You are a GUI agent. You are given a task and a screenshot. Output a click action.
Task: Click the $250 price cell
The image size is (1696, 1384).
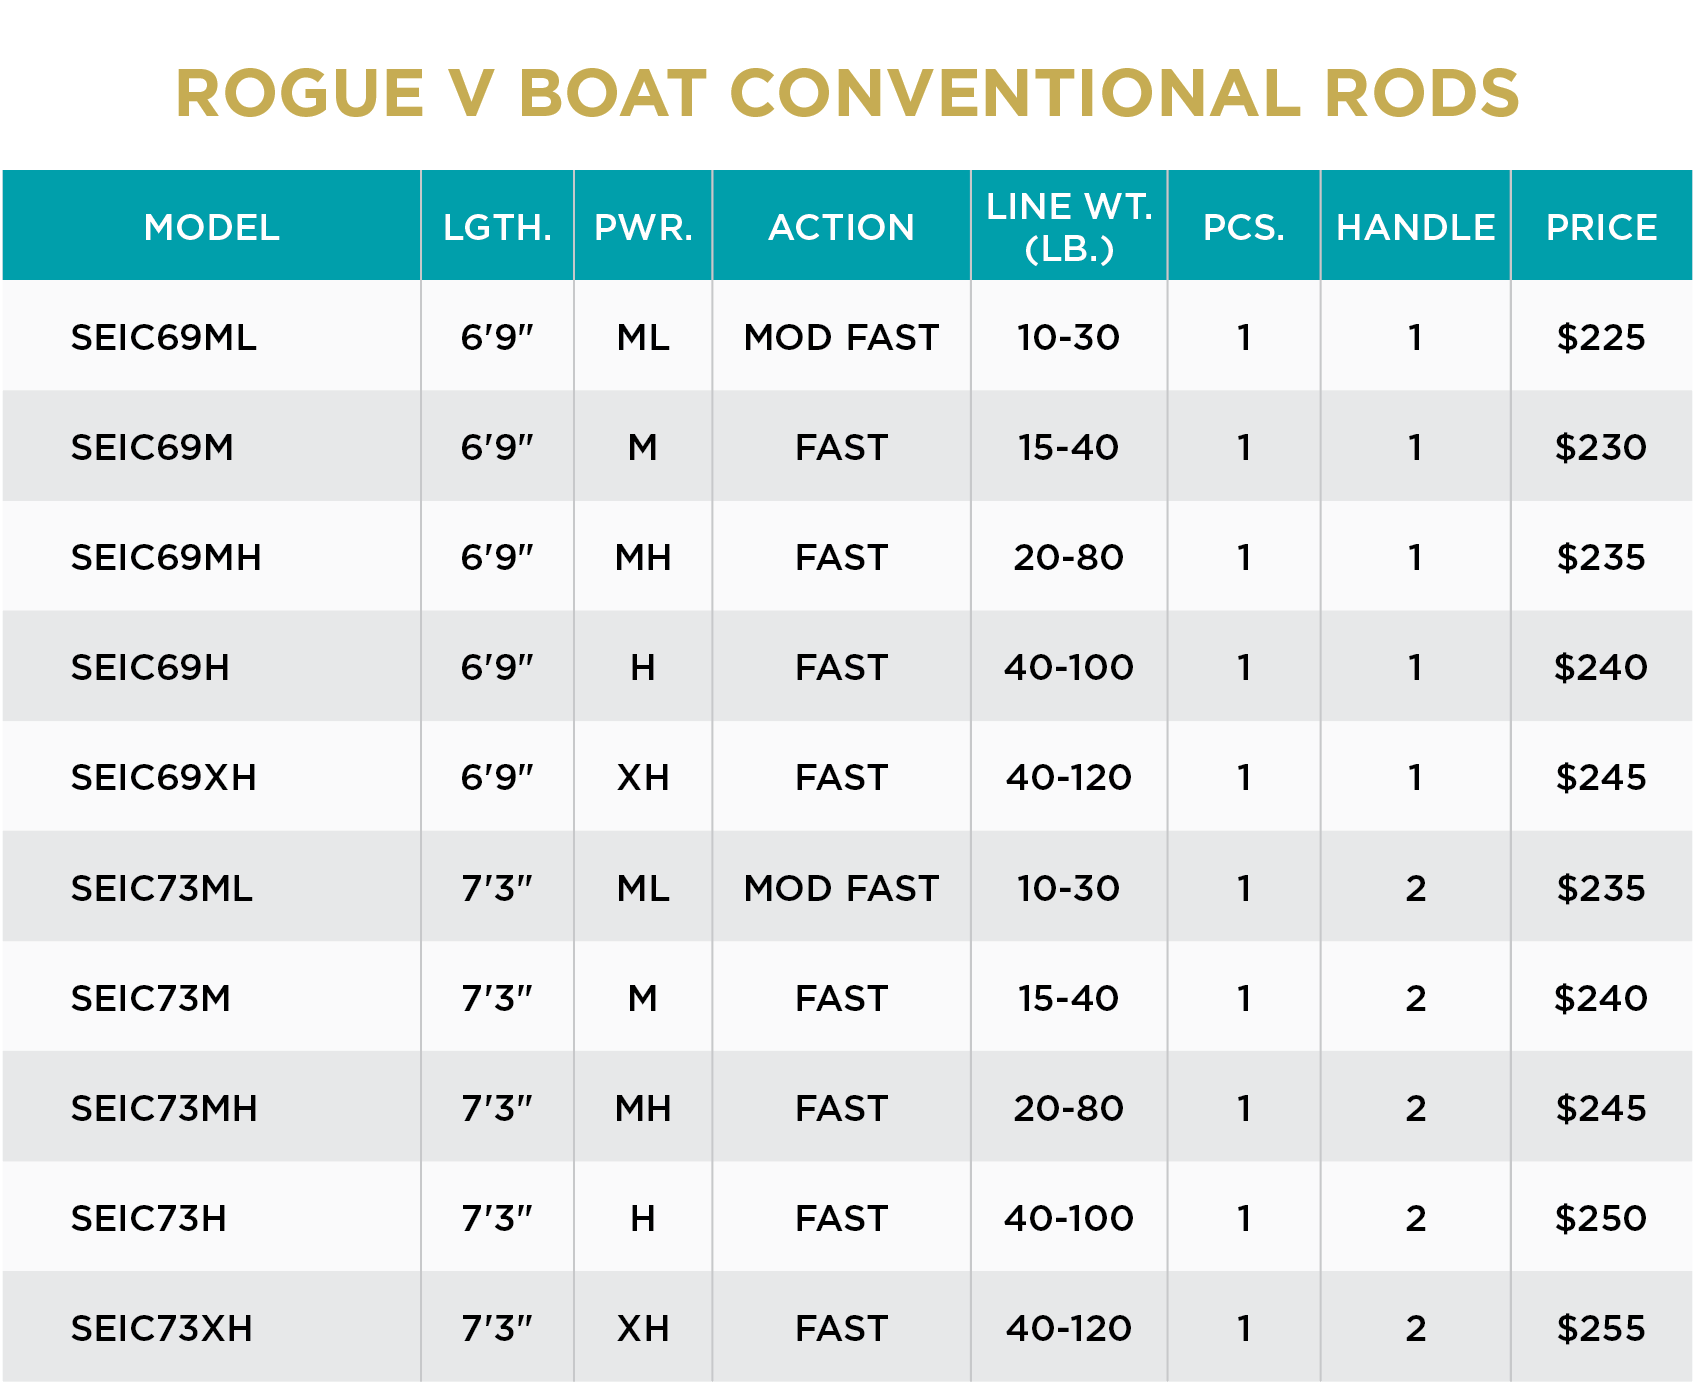coord(1601,1218)
